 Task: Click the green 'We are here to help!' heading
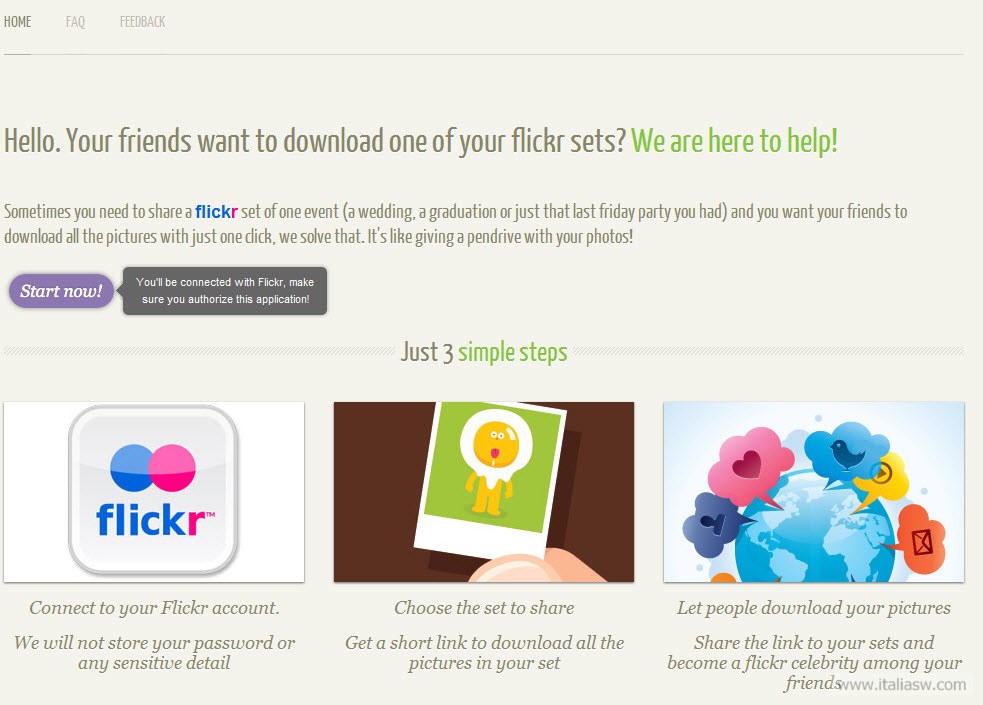[x=734, y=140]
